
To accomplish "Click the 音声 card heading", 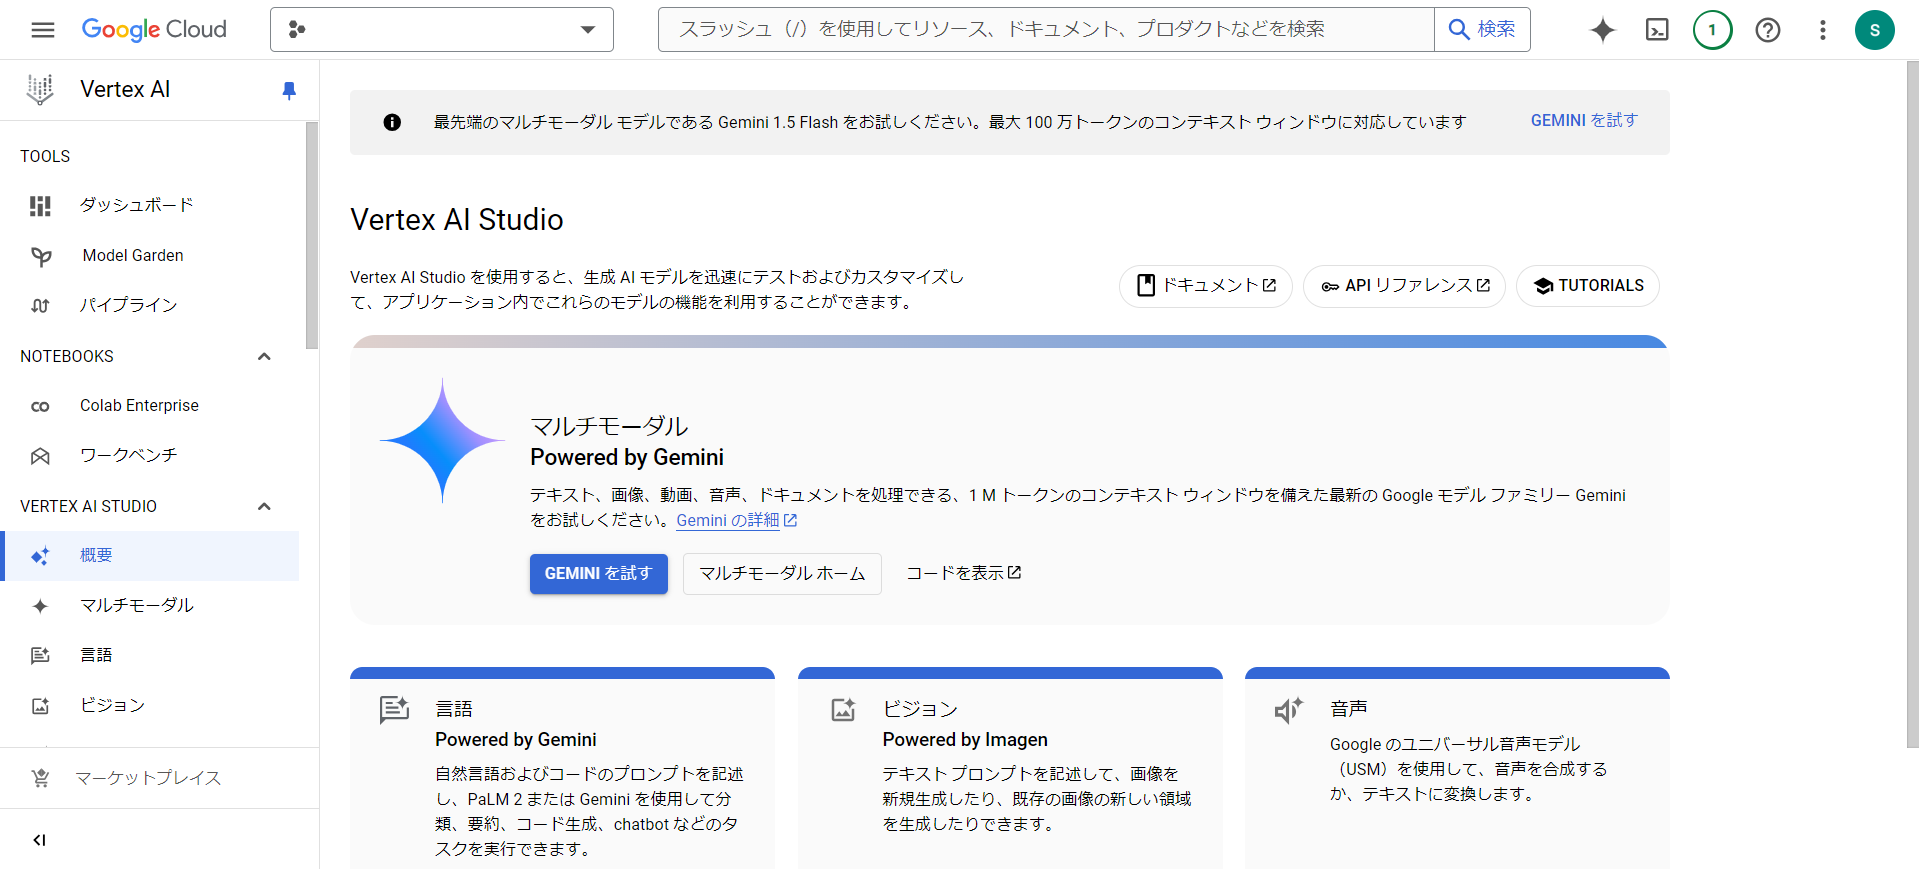I will [x=1349, y=709].
